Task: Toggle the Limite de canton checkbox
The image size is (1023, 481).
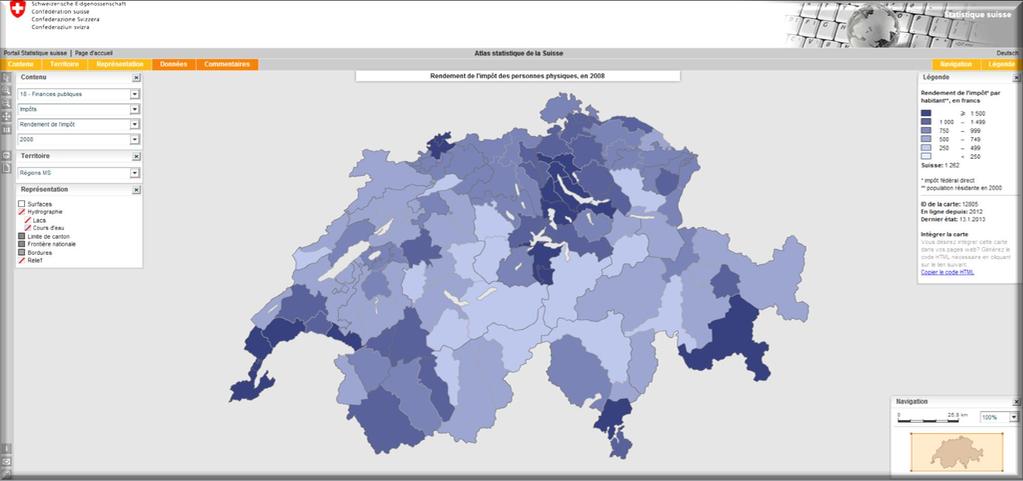Action: point(22,236)
